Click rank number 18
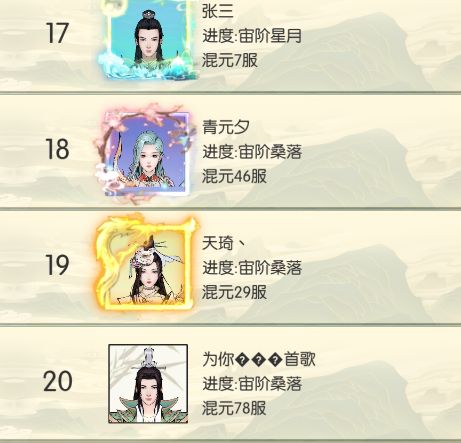This screenshot has height=443, width=461. pos(57,149)
